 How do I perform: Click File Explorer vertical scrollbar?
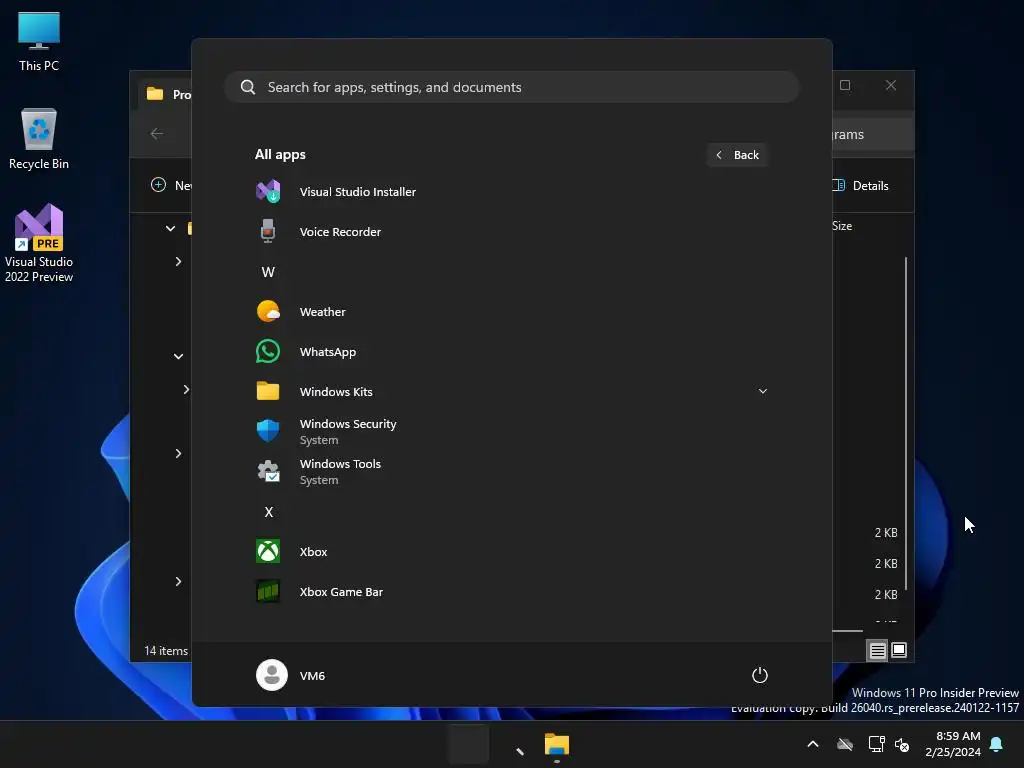pos(906,423)
